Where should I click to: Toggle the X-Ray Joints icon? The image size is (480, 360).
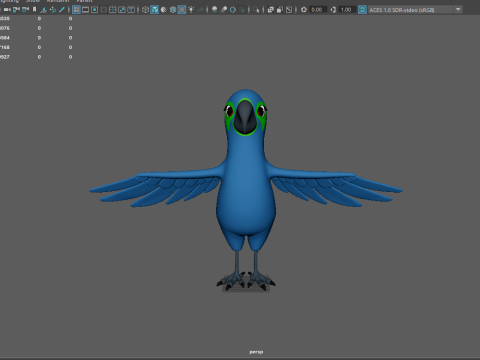[x=289, y=10]
